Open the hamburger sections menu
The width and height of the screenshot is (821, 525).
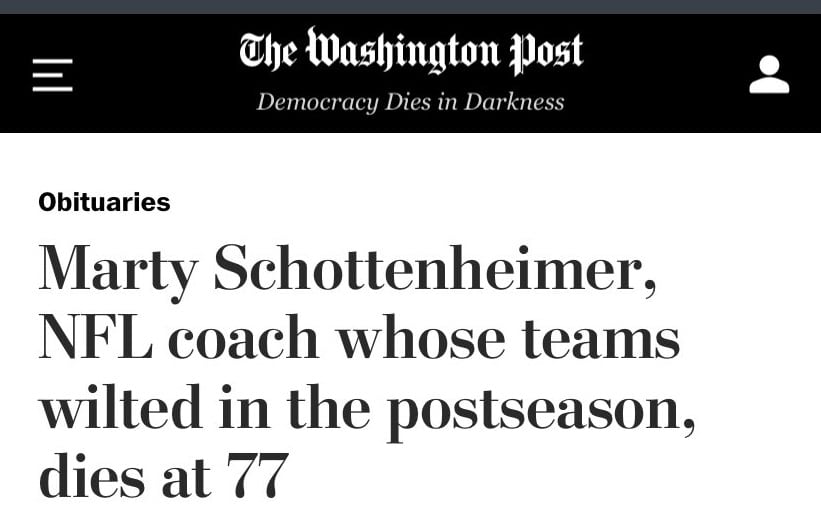(x=52, y=75)
